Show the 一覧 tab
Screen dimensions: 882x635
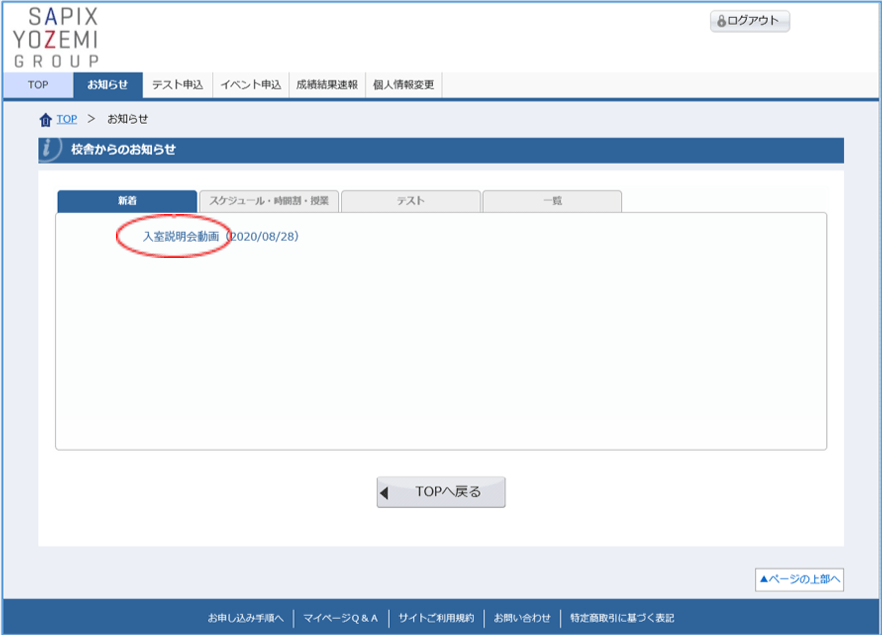(552, 201)
